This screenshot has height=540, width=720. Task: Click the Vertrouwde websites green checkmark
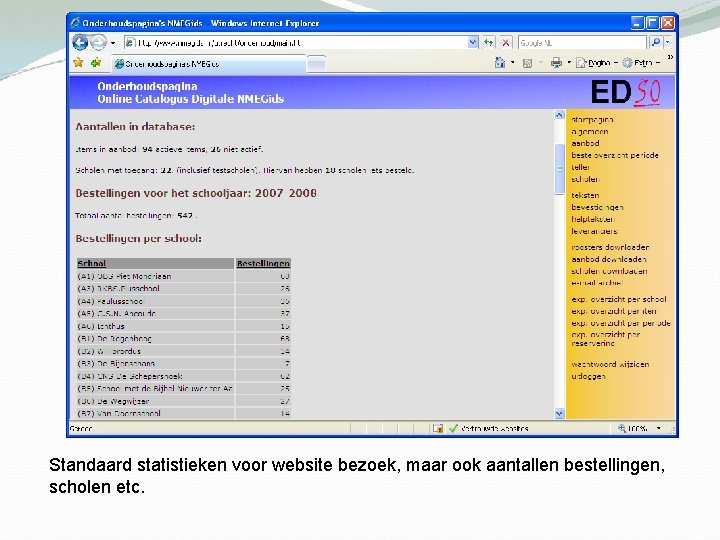pyautogui.click(x=454, y=428)
